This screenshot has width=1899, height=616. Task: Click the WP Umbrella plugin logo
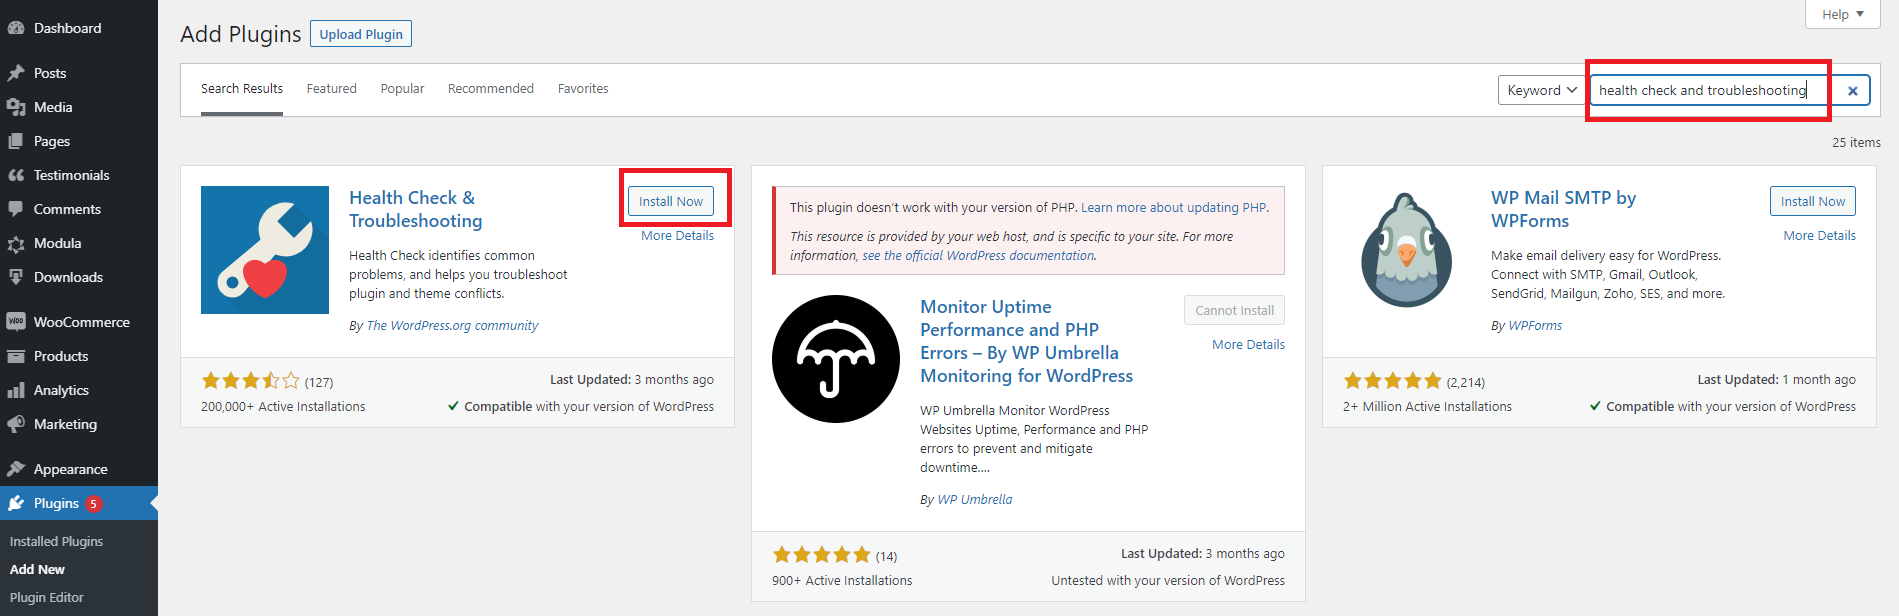tap(836, 359)
